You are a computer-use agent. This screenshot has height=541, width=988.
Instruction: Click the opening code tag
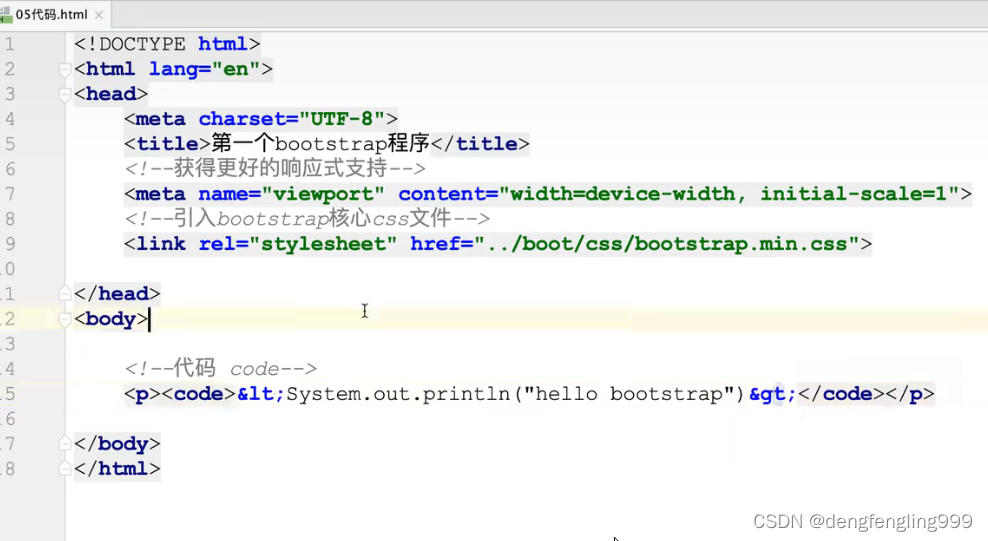[198, 394]
